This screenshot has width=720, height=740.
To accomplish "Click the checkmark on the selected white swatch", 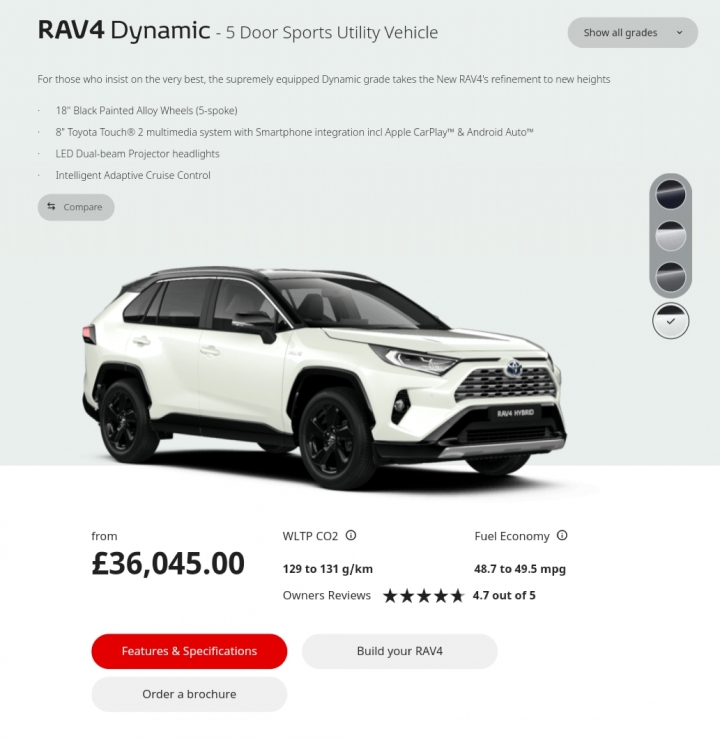I will (670, 321).
